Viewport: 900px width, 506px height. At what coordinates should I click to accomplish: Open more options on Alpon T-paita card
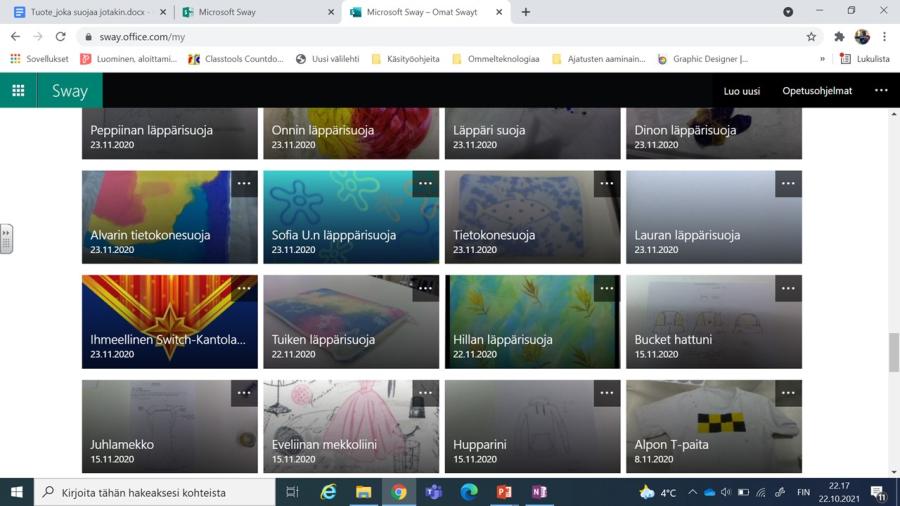coord(788,393)
